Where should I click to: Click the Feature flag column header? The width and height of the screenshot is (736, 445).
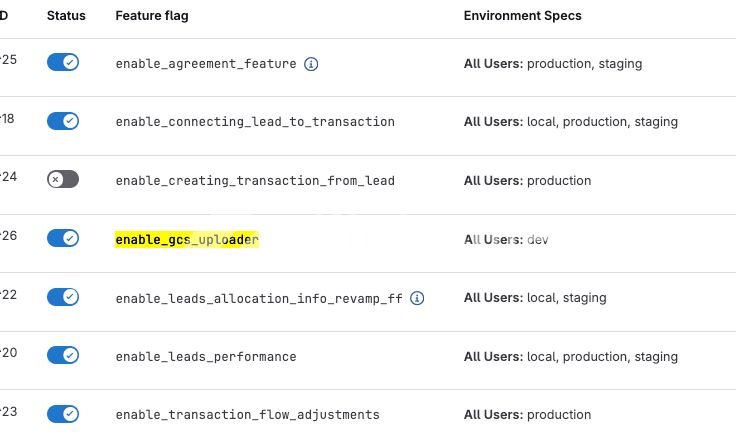coord(152,16)
